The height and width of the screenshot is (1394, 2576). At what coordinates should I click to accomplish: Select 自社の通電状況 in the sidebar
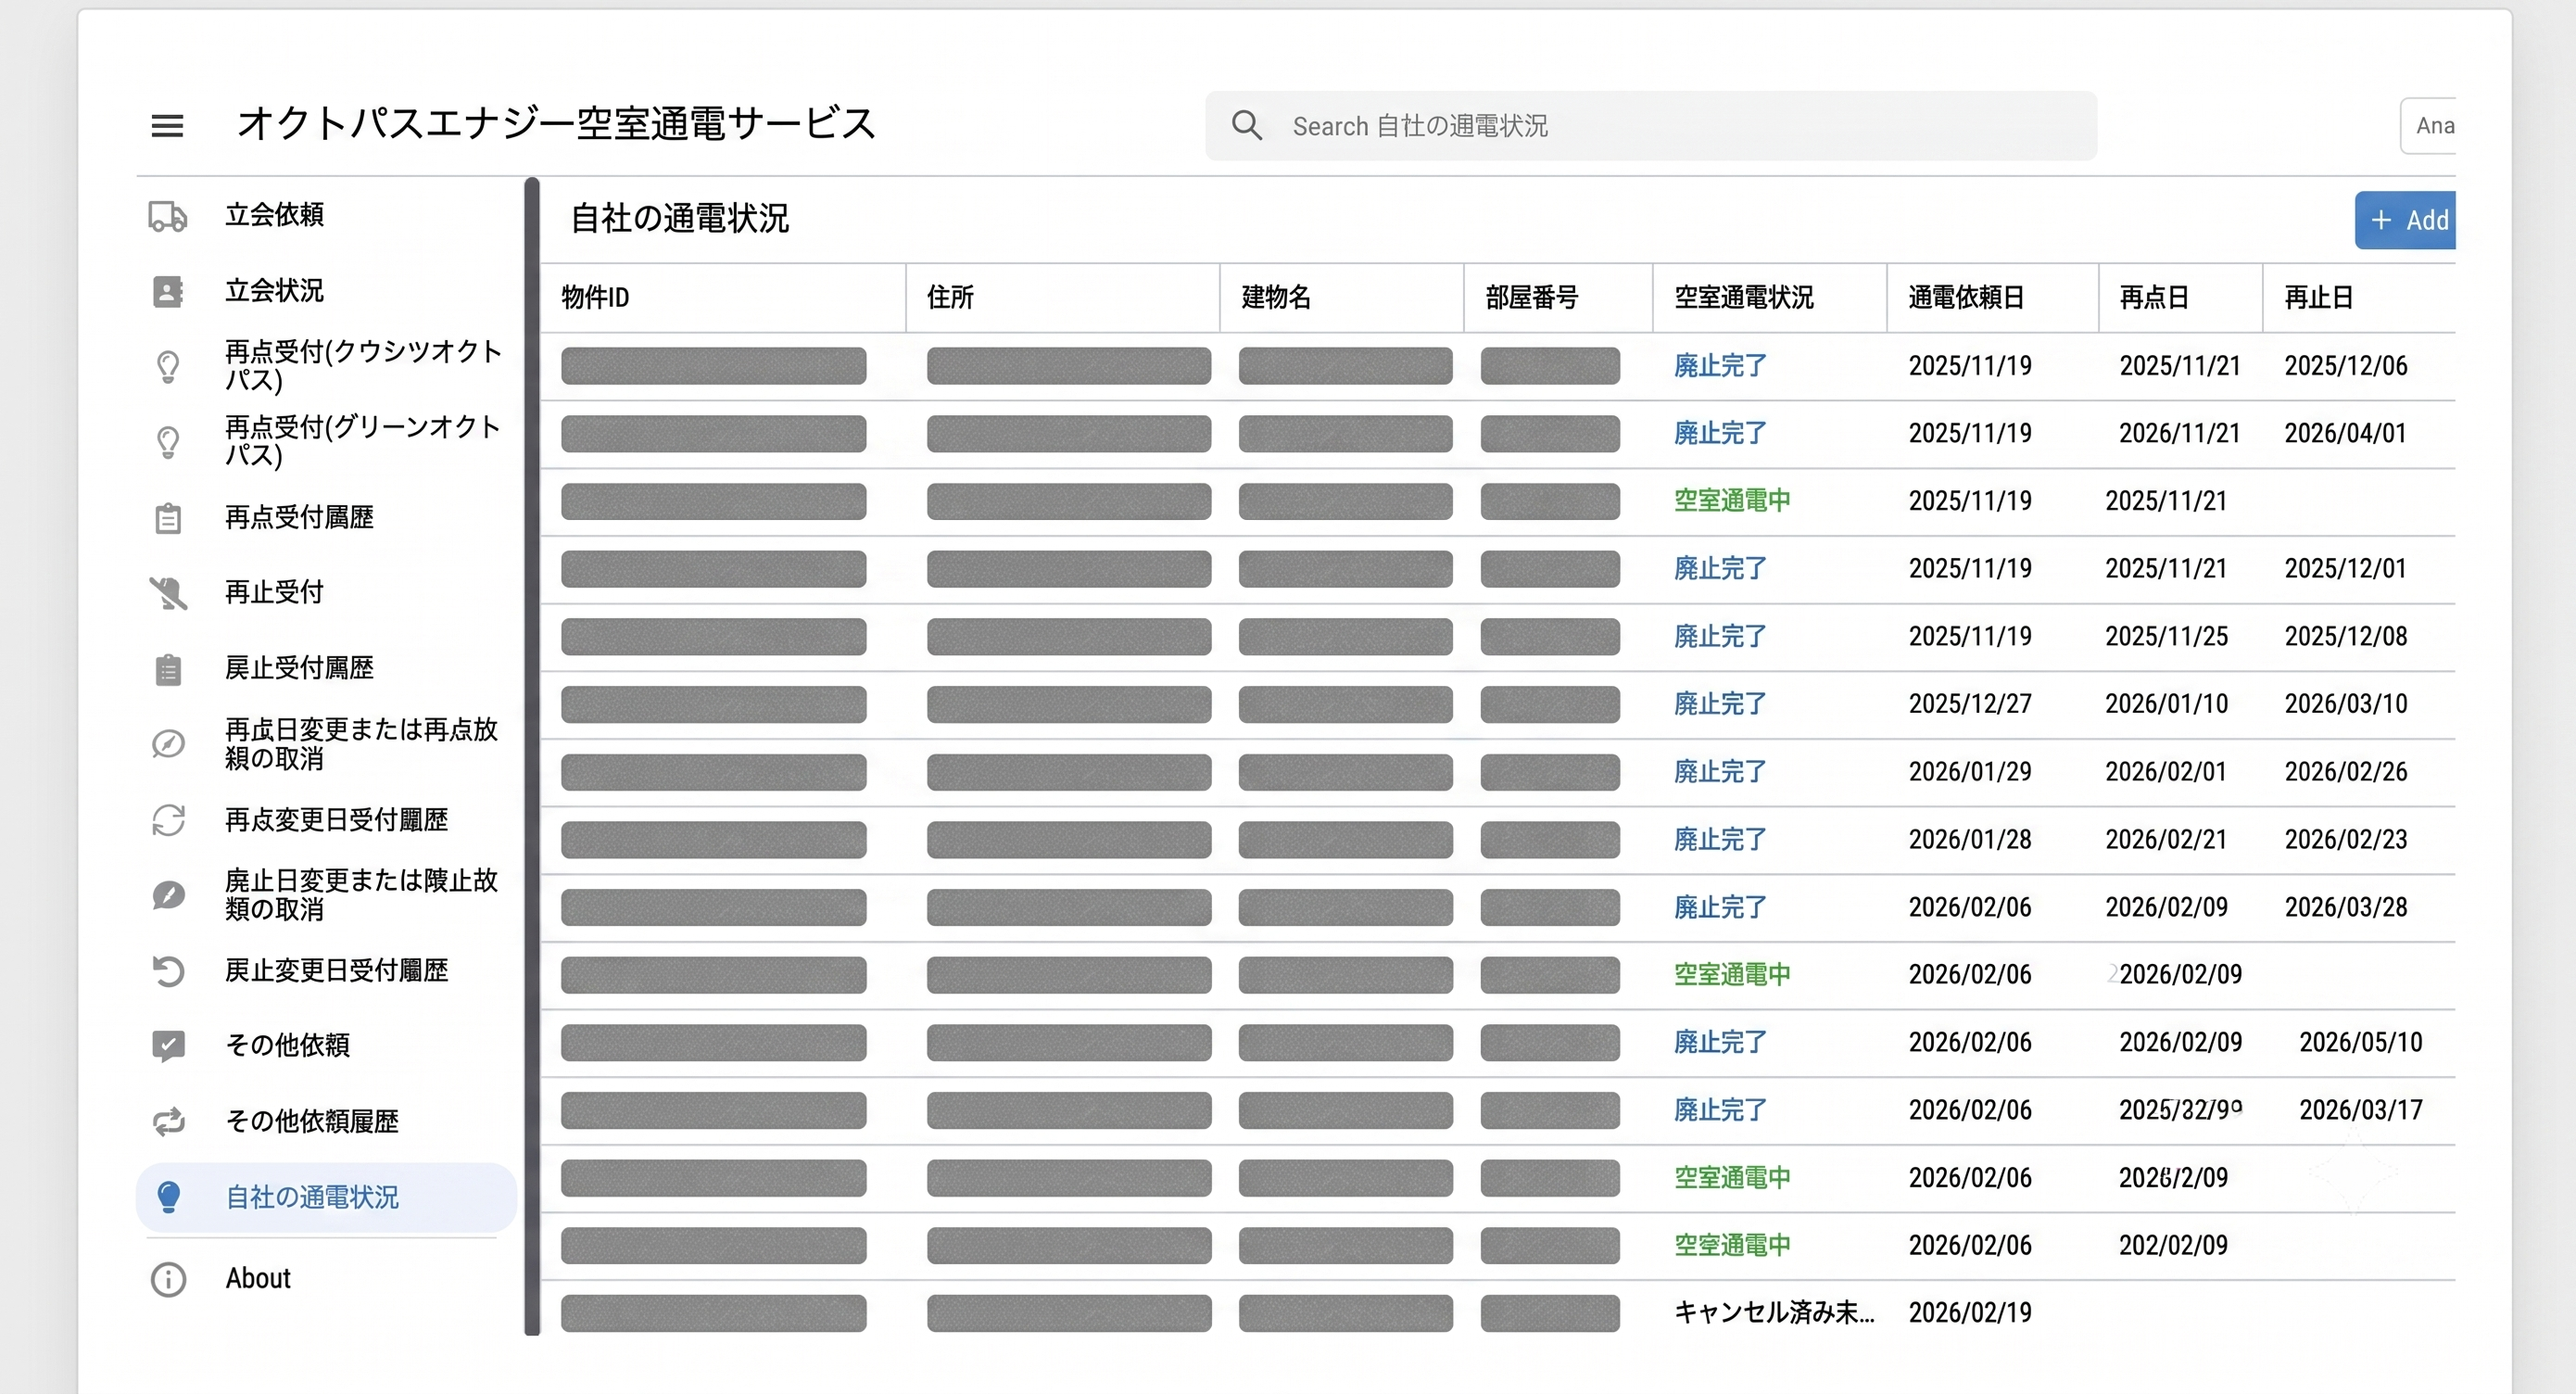click(326, 1197)
